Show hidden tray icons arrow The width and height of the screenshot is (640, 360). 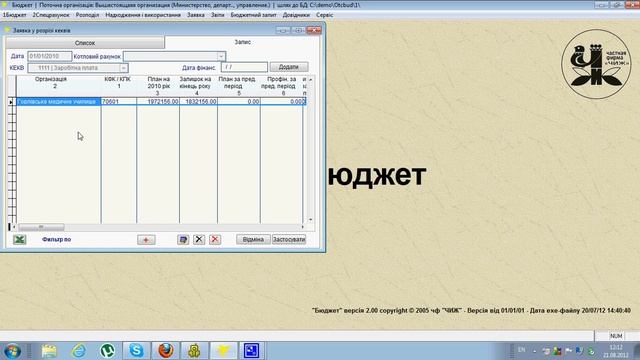point(534,351)
